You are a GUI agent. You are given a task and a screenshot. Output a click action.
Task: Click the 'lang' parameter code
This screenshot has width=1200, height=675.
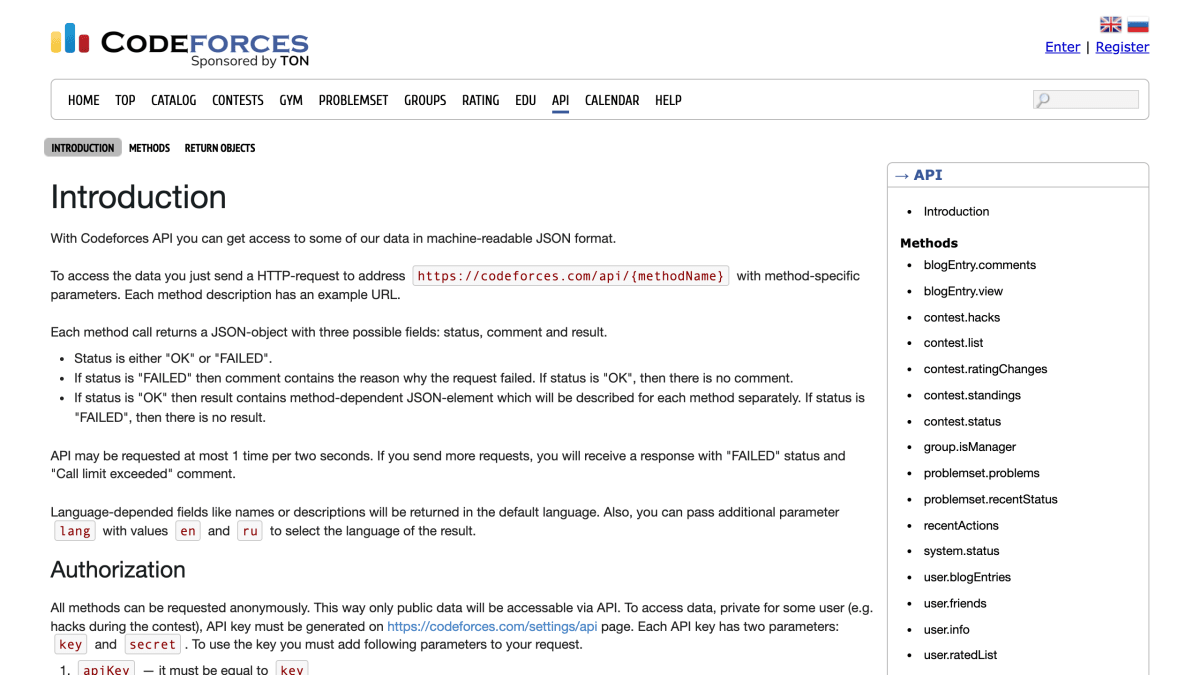coord(75,531)
